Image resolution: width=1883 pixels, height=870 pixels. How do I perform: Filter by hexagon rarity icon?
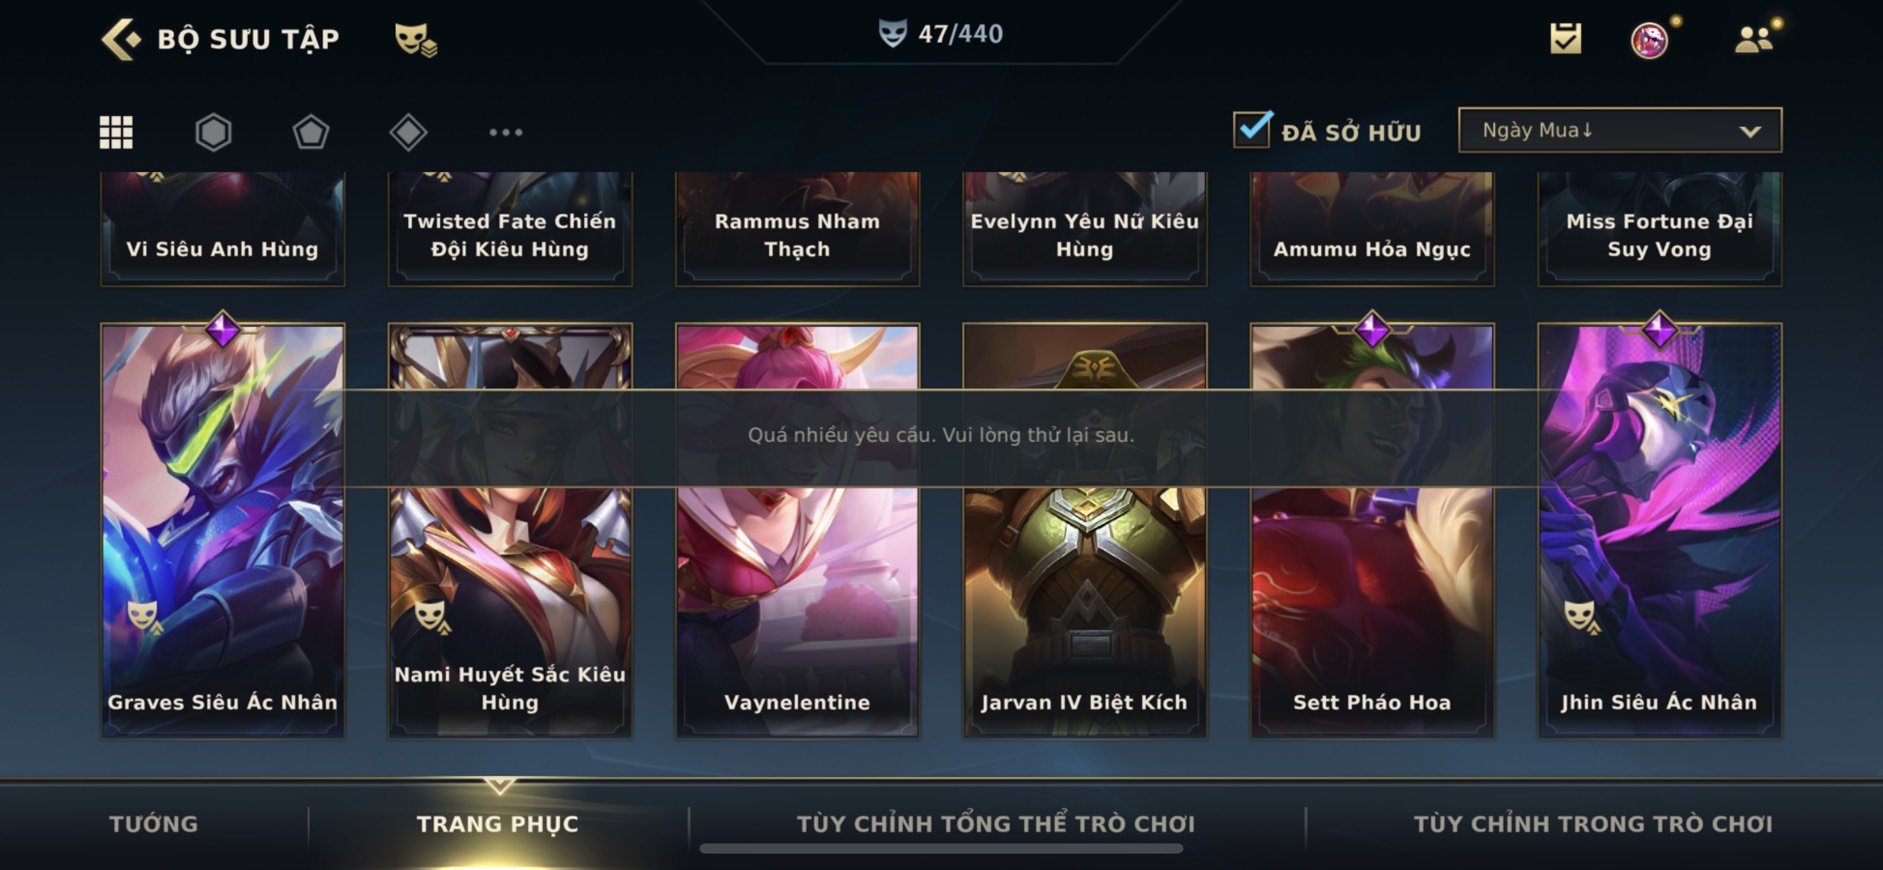(213, 132)
